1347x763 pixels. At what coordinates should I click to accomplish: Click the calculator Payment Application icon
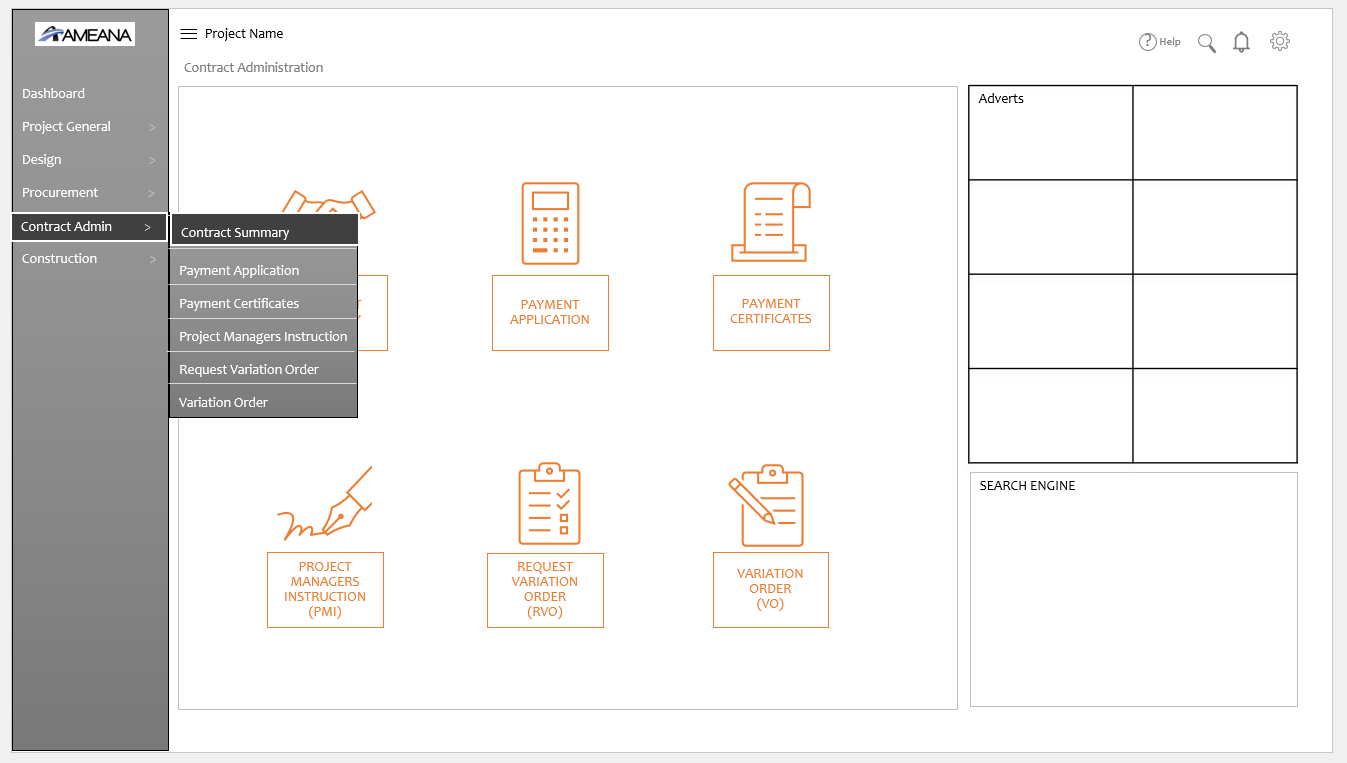pyautogui.click(x=550, y=223)
